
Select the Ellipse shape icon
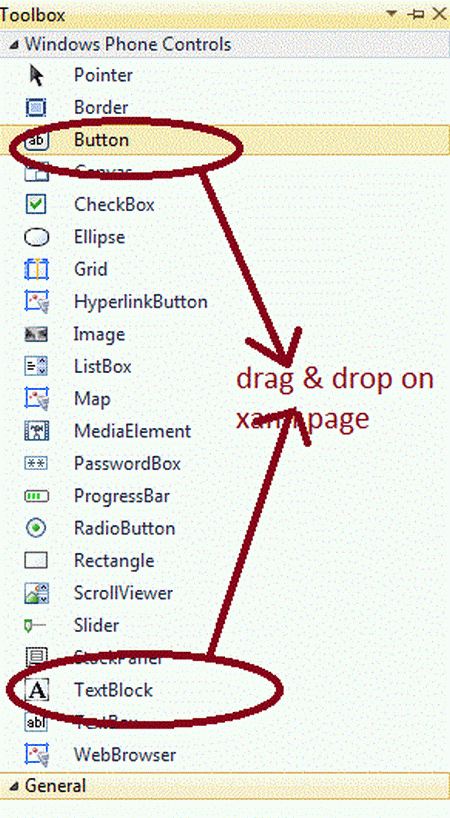37,237
